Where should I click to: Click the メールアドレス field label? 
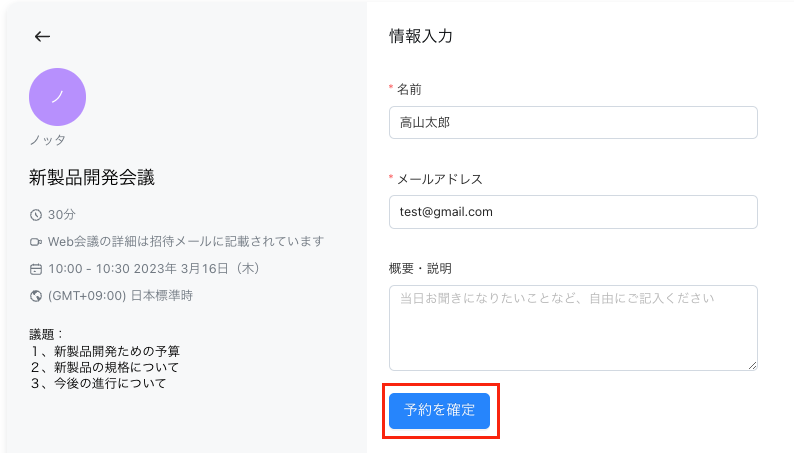(440, 179)
